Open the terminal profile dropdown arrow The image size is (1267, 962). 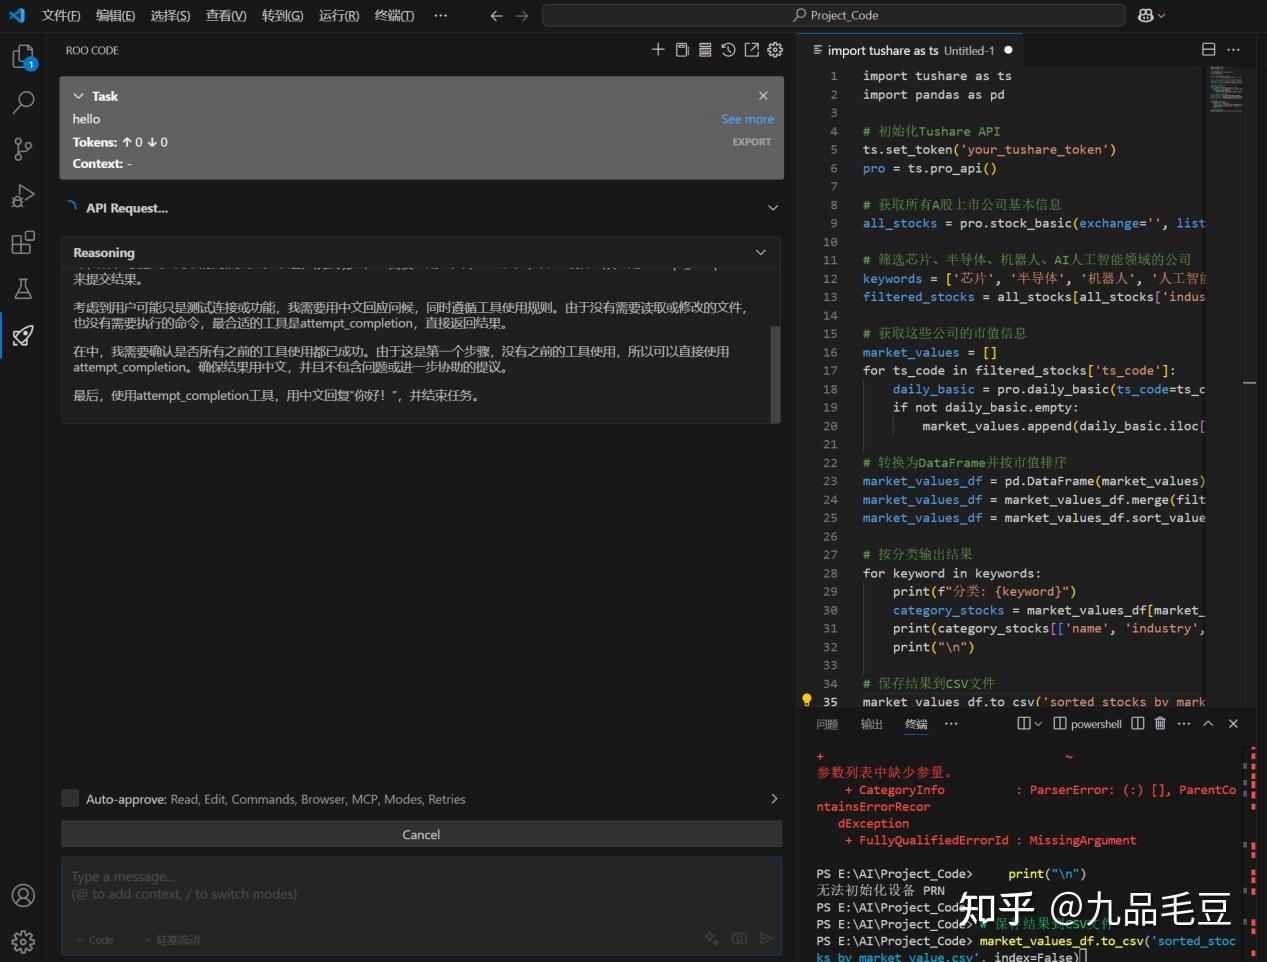pyautogui.click(x=1037, y=723)
